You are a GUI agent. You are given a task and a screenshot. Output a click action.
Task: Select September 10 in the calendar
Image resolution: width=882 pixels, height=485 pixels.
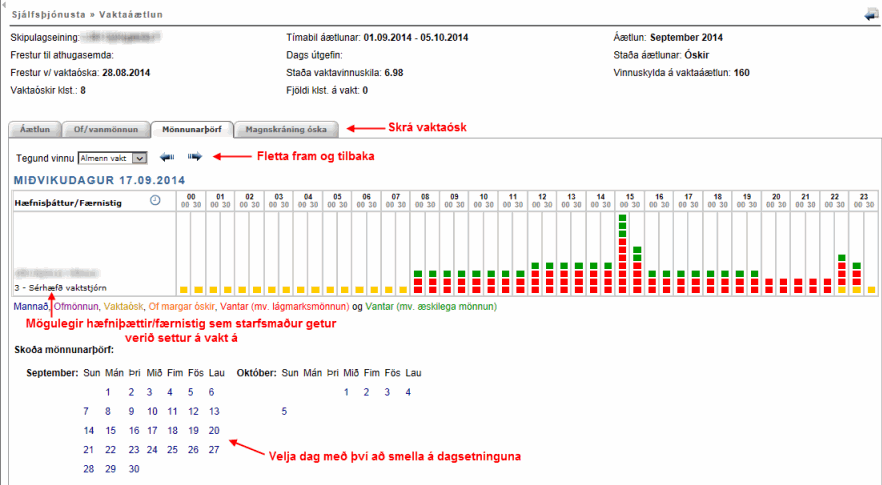[152, 411]
